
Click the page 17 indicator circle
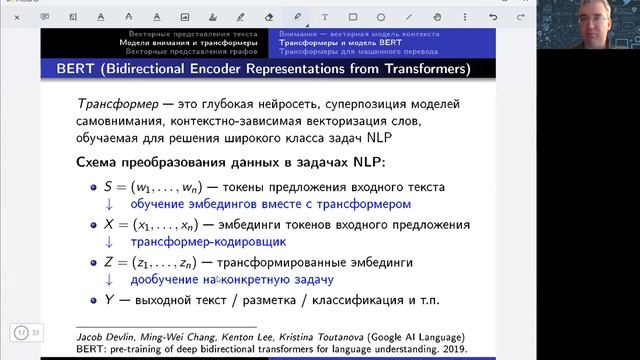coord(21,333)
